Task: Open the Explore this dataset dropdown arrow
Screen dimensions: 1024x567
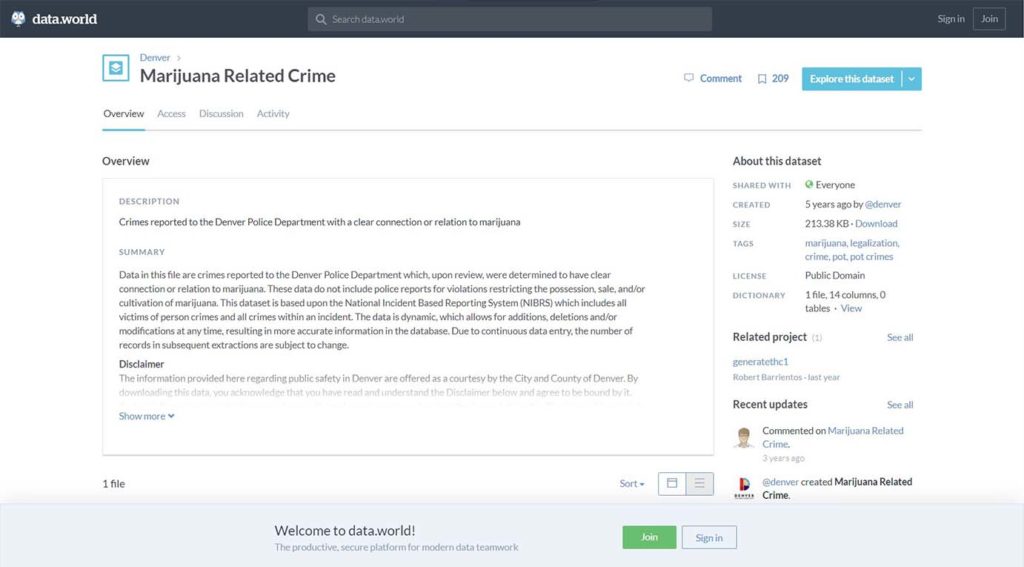Action: [x=912, y=79]
